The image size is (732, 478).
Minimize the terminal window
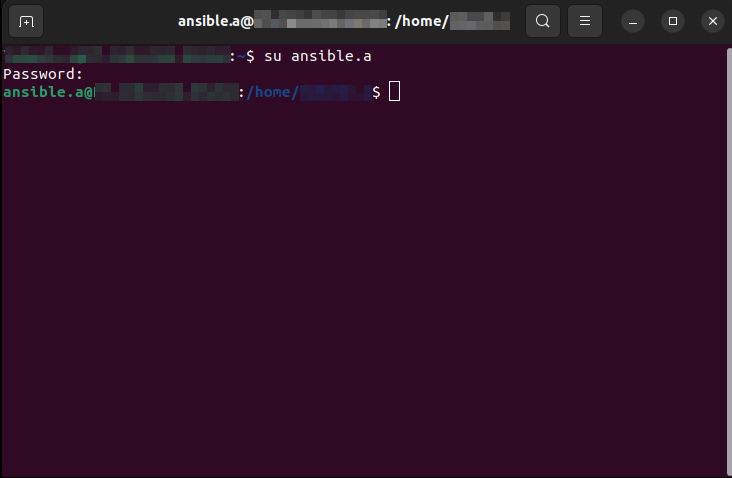633,21
